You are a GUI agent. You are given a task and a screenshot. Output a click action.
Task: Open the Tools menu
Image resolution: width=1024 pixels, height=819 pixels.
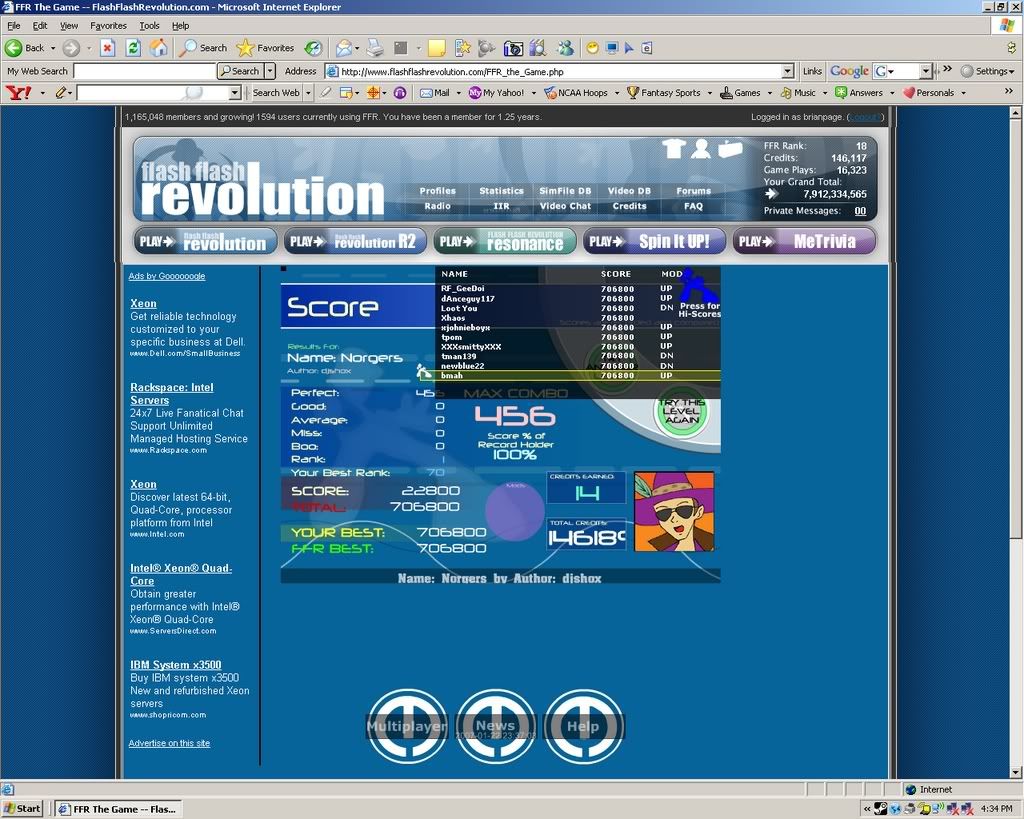pos(149,26)
